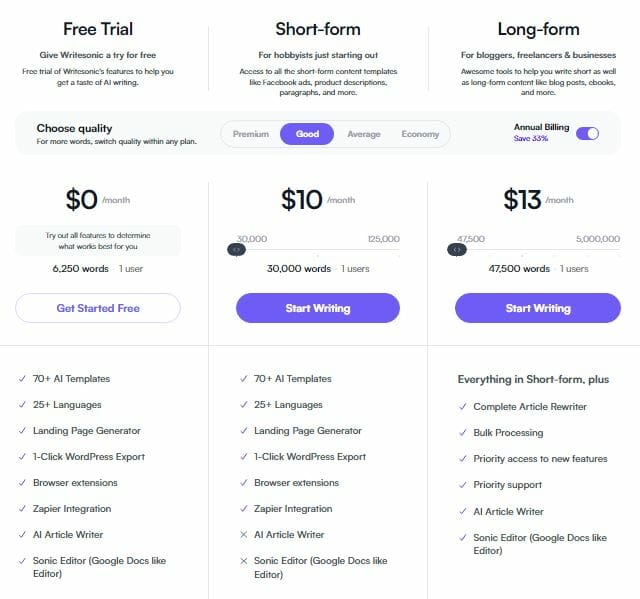Click Start Writing under Long-form plan

[x=538, y=308]
